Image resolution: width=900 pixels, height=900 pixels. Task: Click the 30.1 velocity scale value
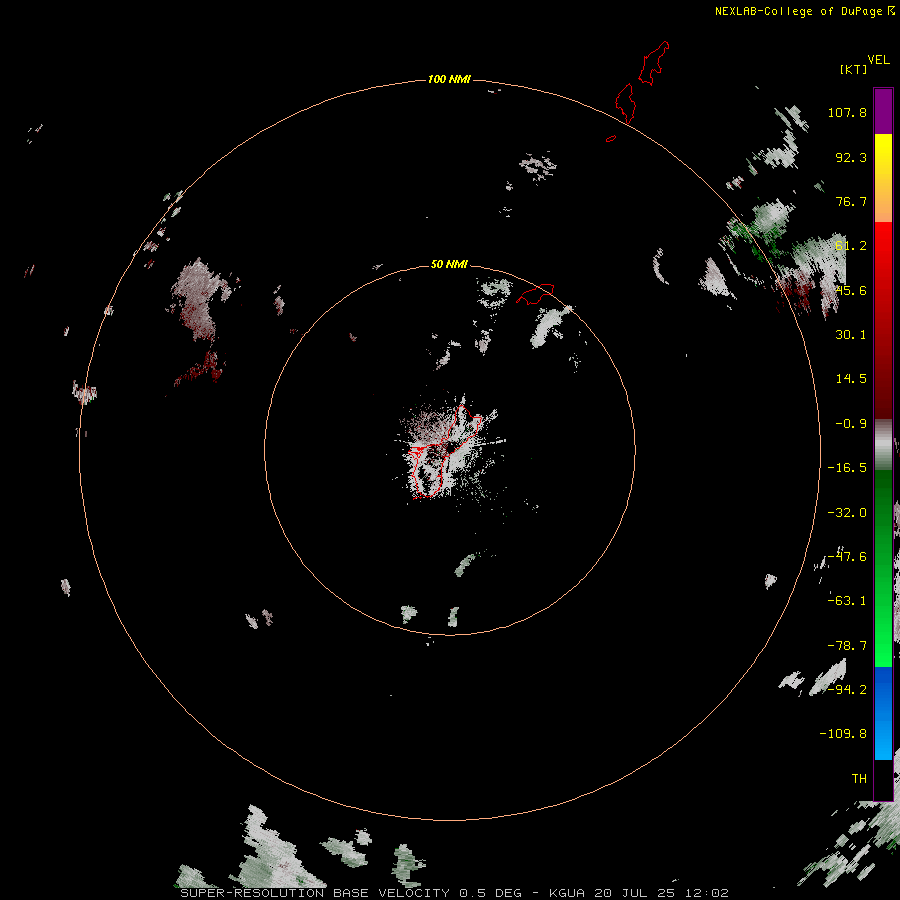point(851,335)
